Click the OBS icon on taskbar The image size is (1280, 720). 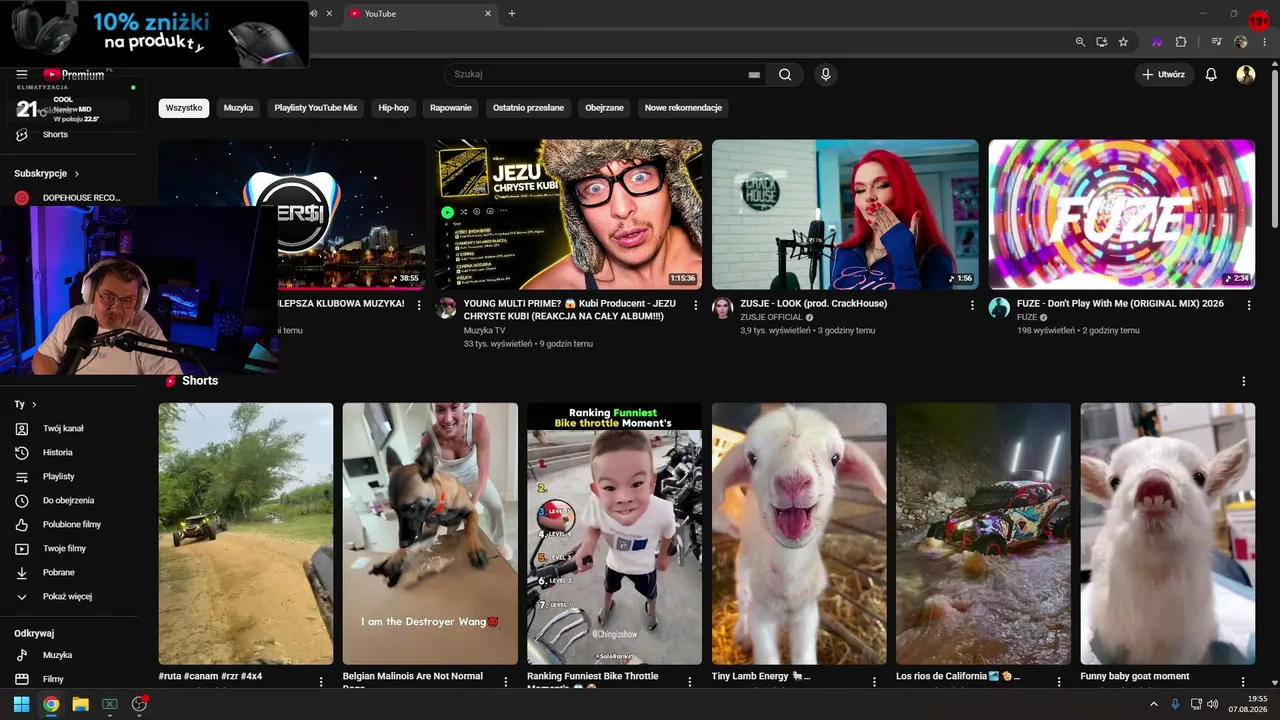[x=139, y=704]
